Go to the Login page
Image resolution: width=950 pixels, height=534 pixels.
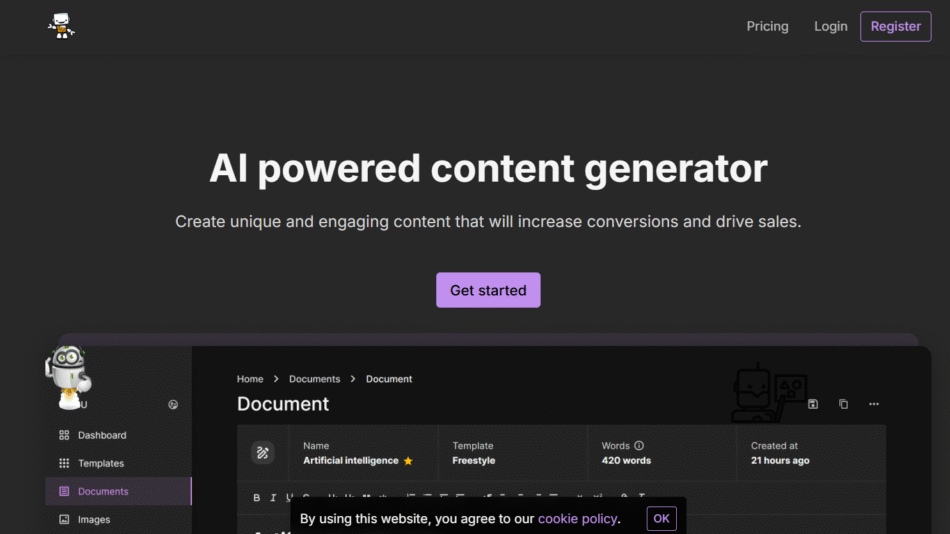830,26
